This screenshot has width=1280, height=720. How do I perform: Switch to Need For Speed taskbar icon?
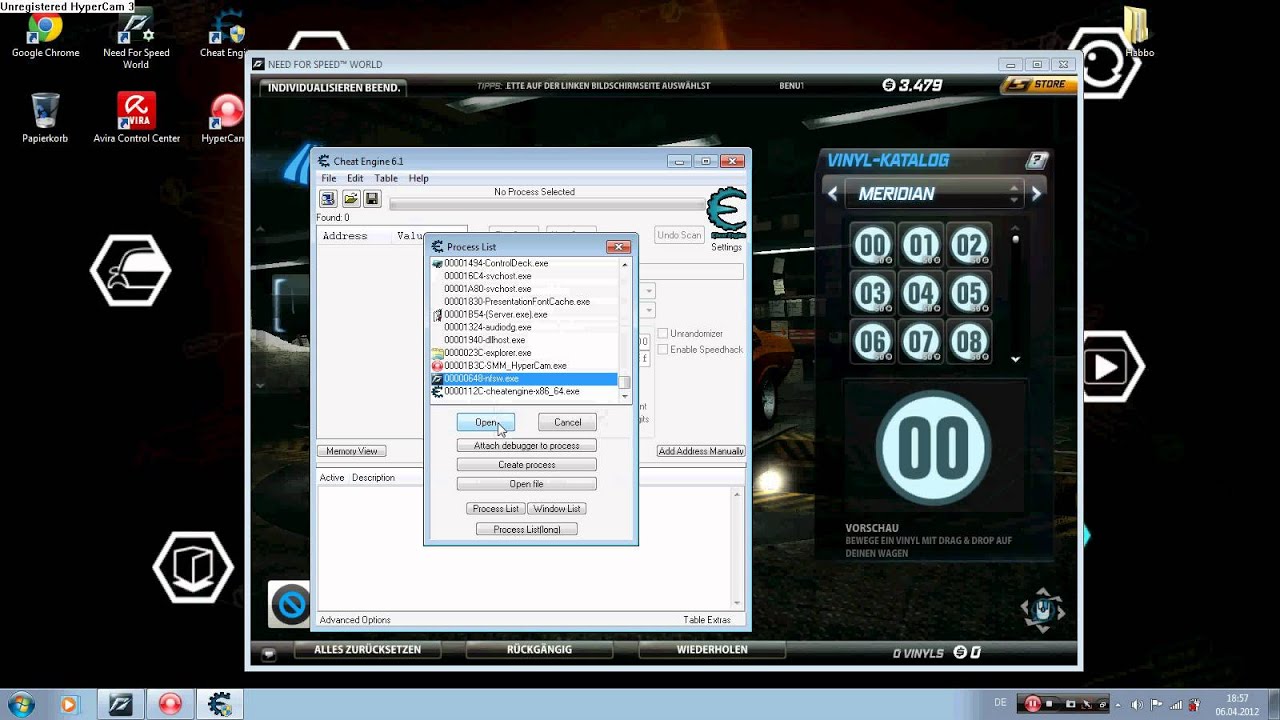tap(121, 705)
